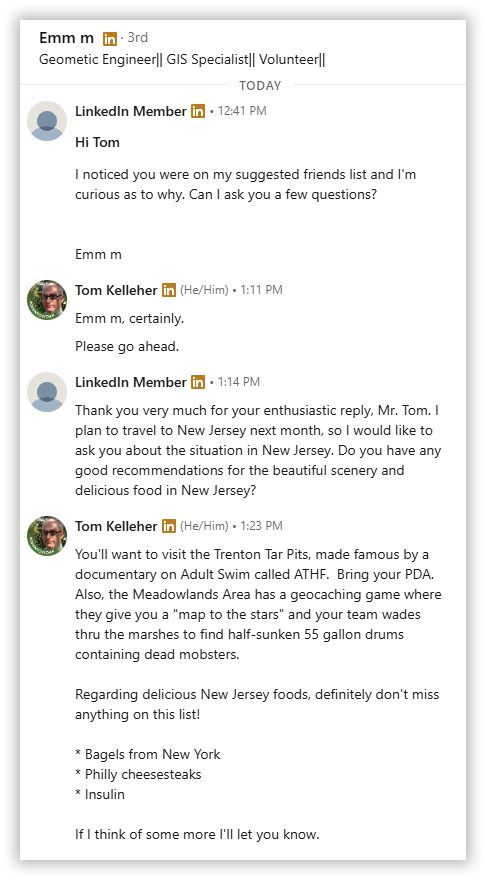This screenshot has height=880, width=486.
Task: Click the TODAY date divider
Action: 260,86
